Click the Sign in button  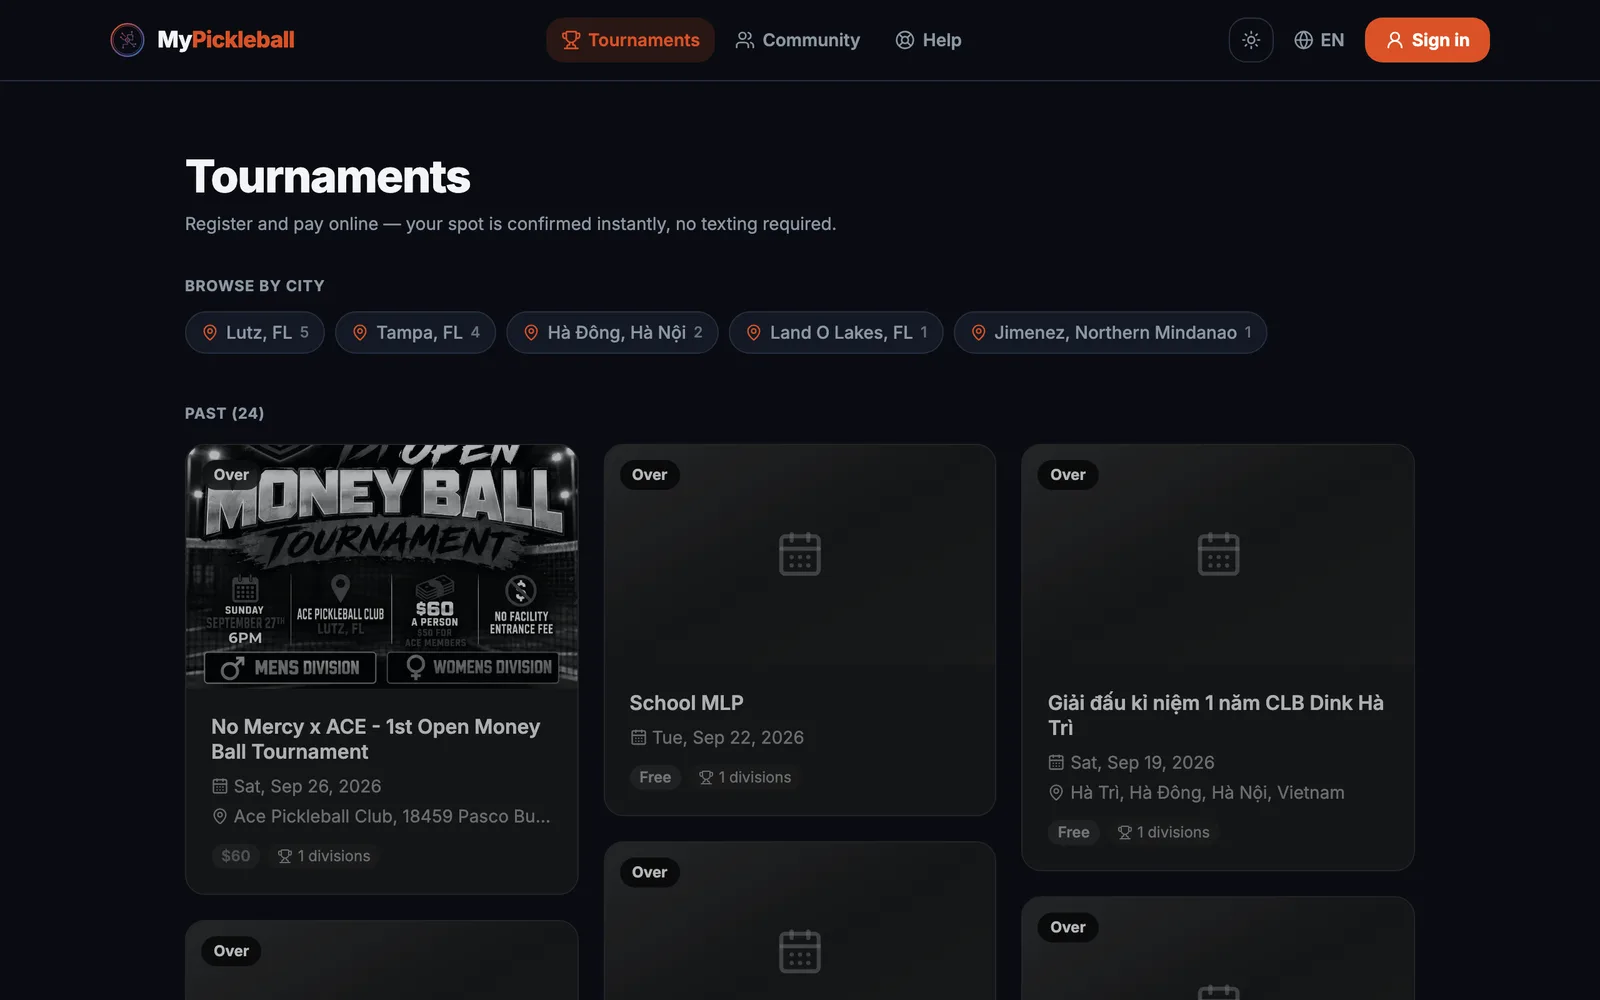[x=1427, y=40]
